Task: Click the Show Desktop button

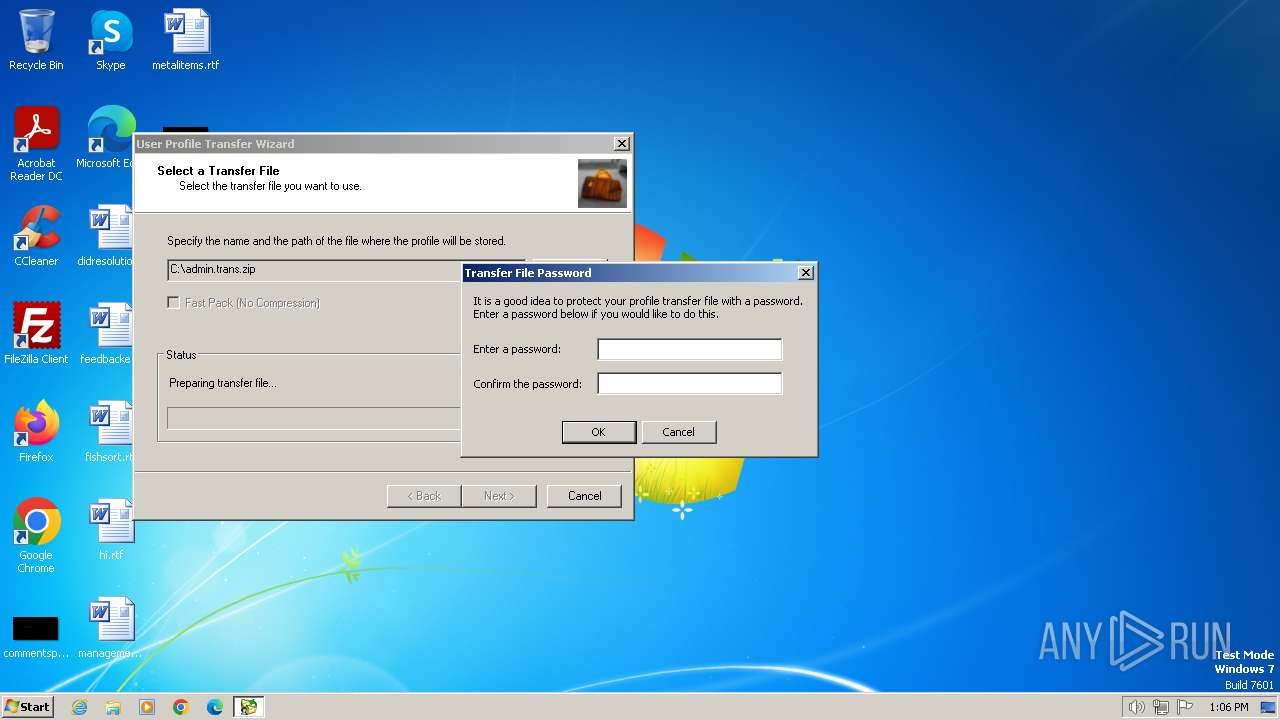Action: click(x=1269, y=707)
